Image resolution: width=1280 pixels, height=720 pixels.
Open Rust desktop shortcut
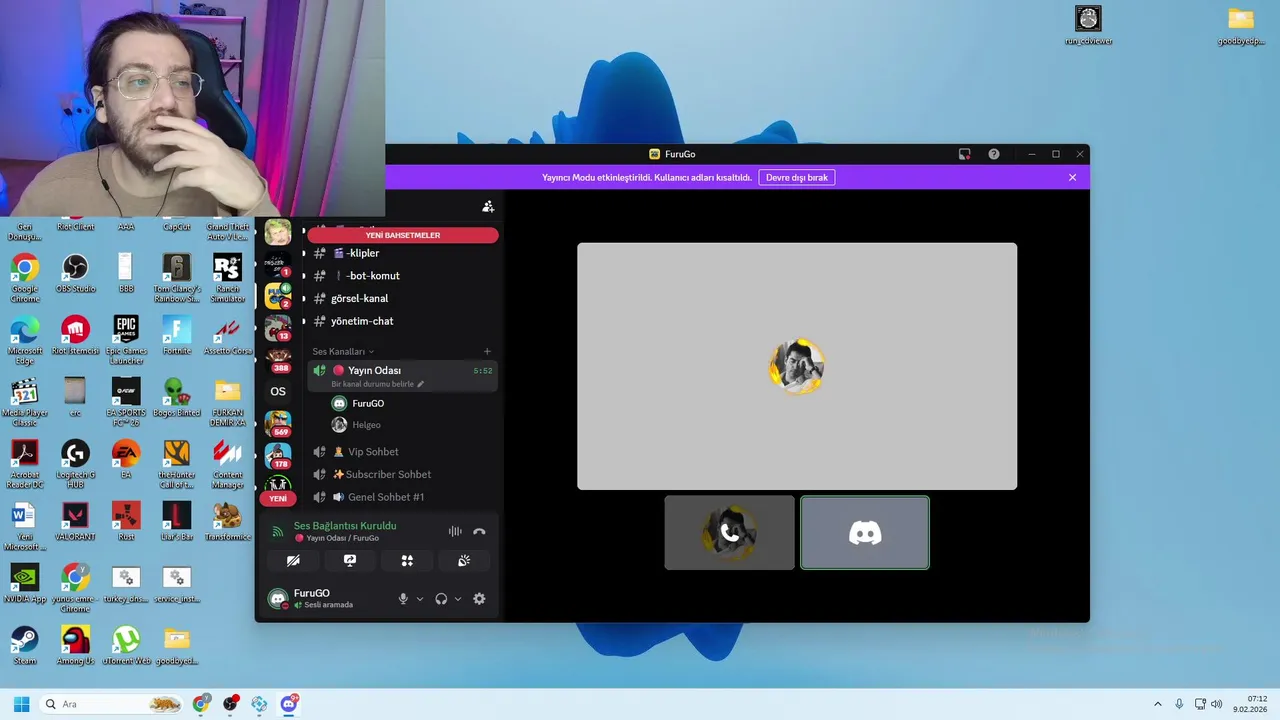(x=126, y=522)
